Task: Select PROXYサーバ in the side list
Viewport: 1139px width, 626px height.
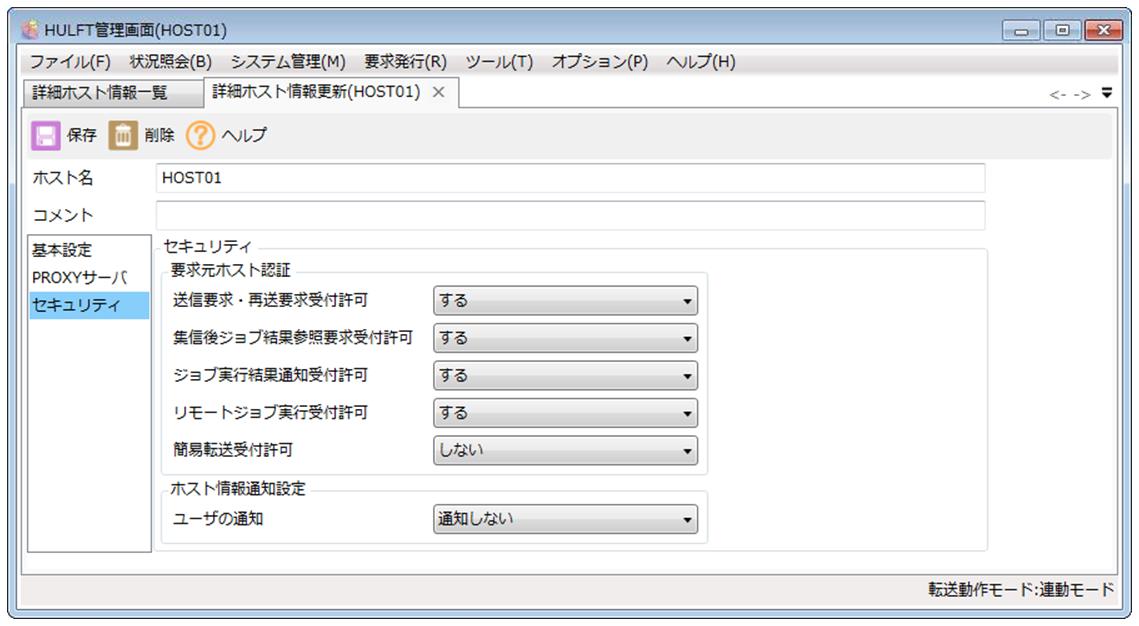Action: coord(89,278)
